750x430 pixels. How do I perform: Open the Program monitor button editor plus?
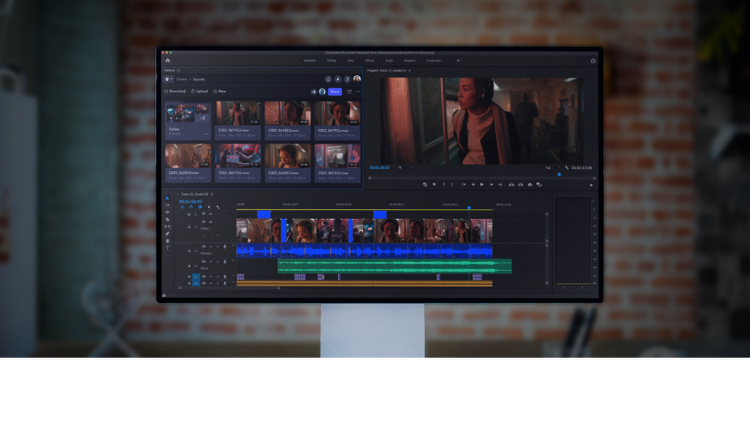click(x=592, y=185)
